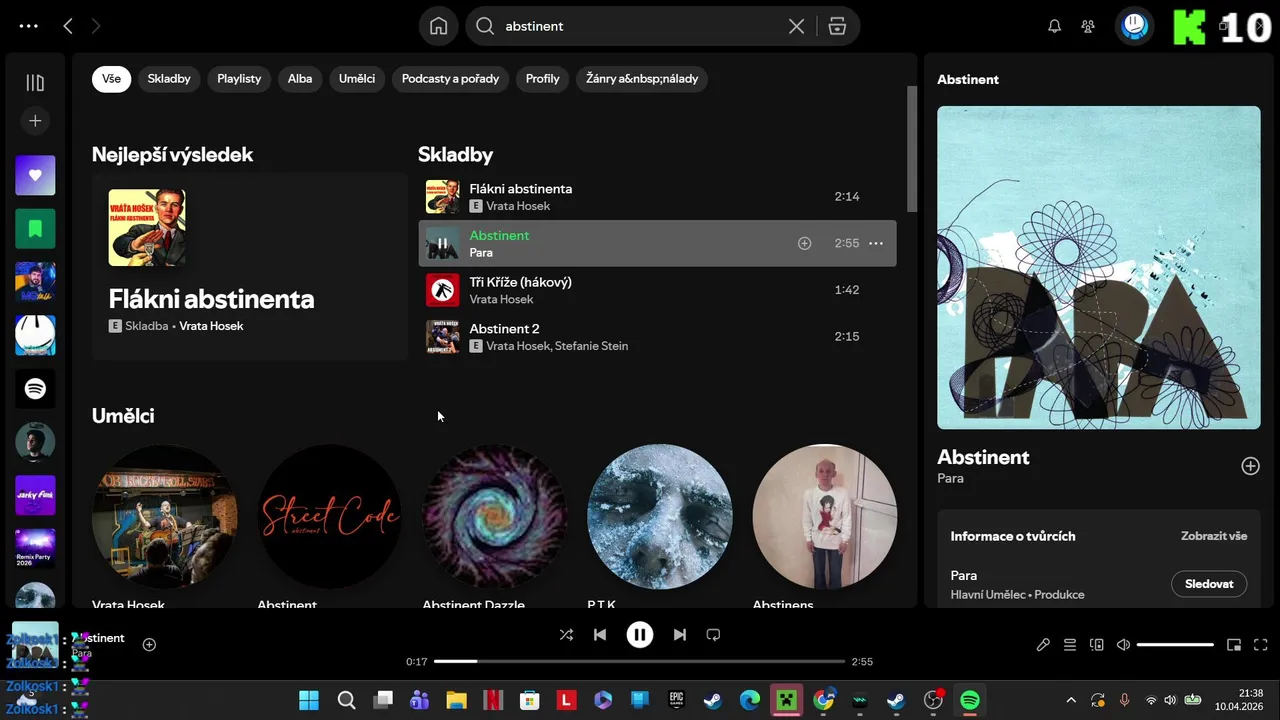1280x720 pixels.
Task: Select the Umělci filter chip
Action: click(x=357, y=79)
